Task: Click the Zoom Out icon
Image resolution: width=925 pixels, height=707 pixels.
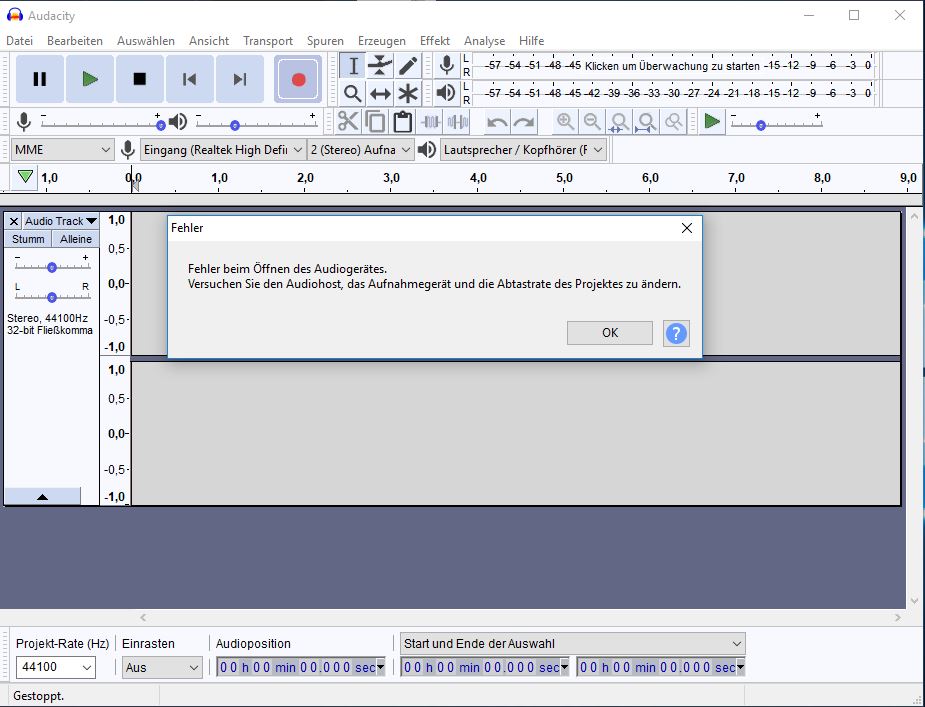Action: pyautogui.click(x=592, y=122)
